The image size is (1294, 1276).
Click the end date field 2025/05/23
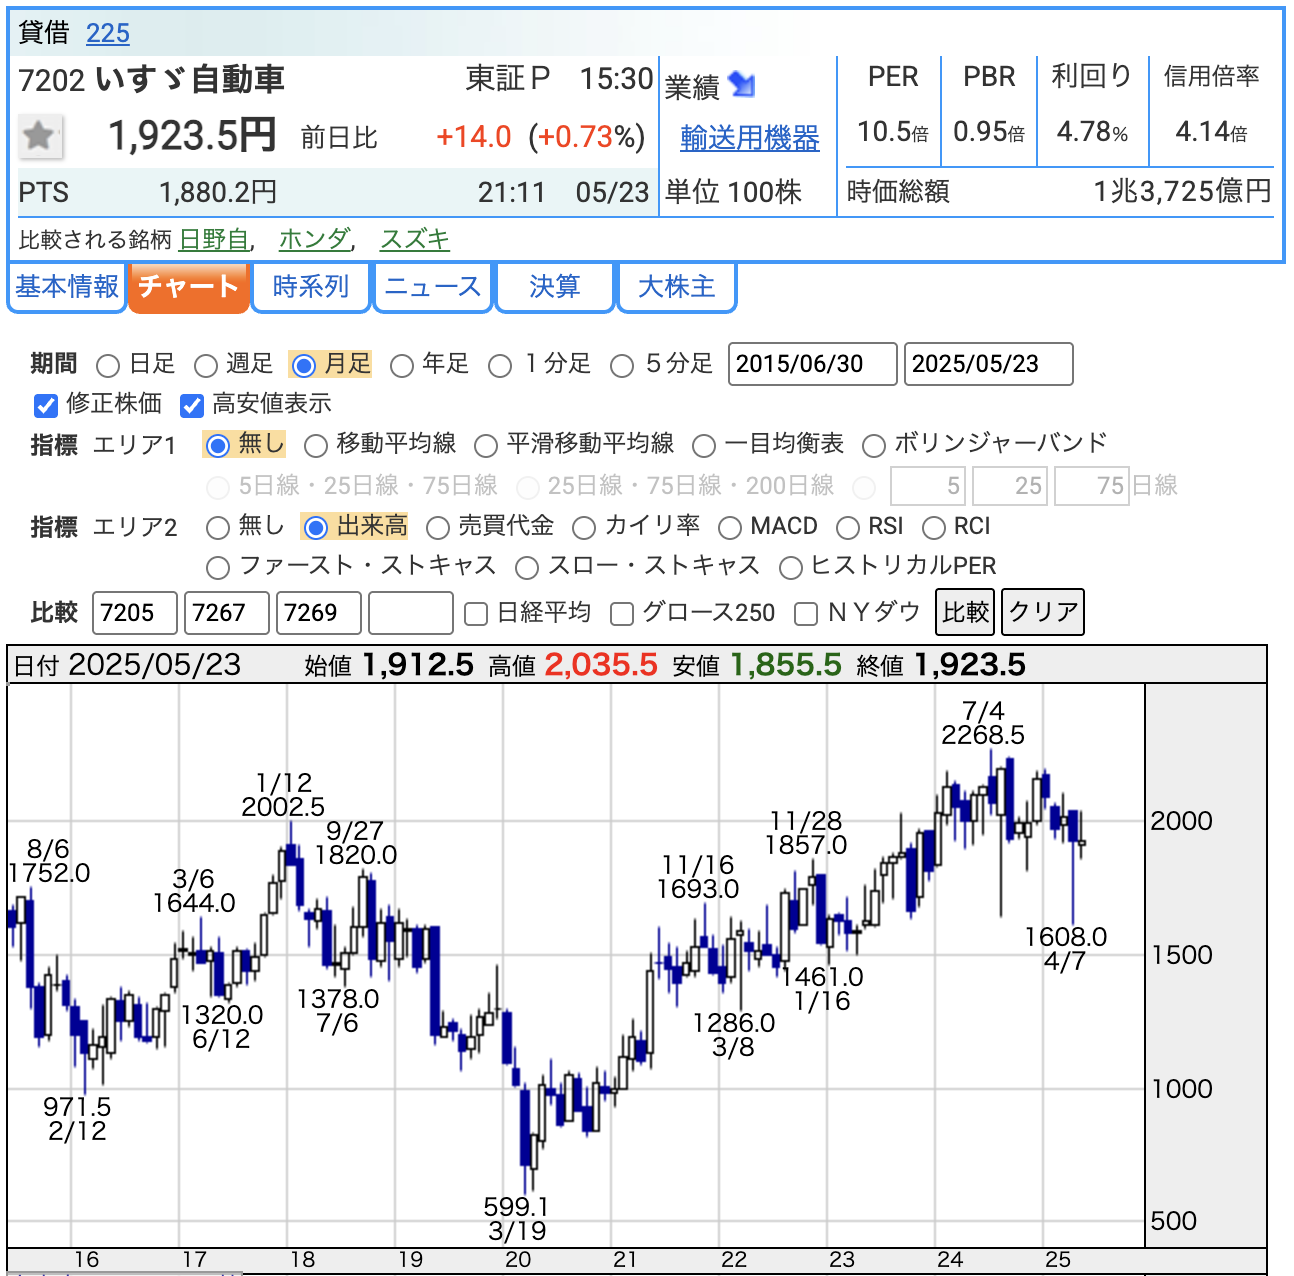989,364
